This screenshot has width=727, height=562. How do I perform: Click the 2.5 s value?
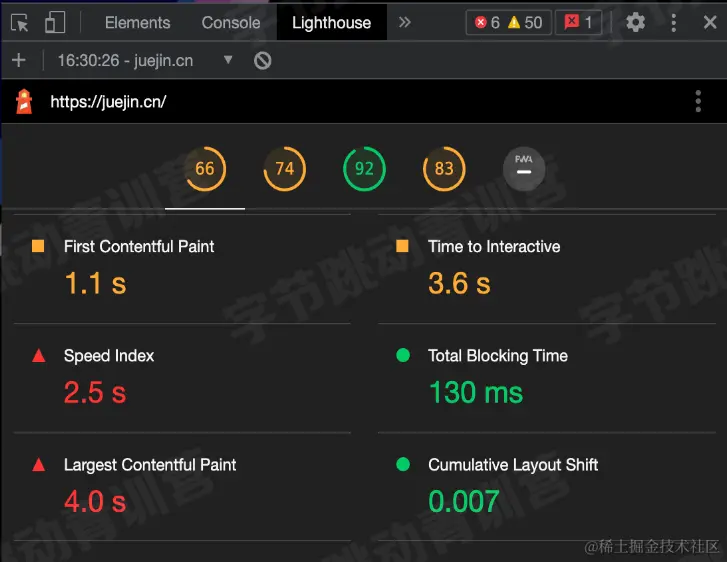[95, 393]
